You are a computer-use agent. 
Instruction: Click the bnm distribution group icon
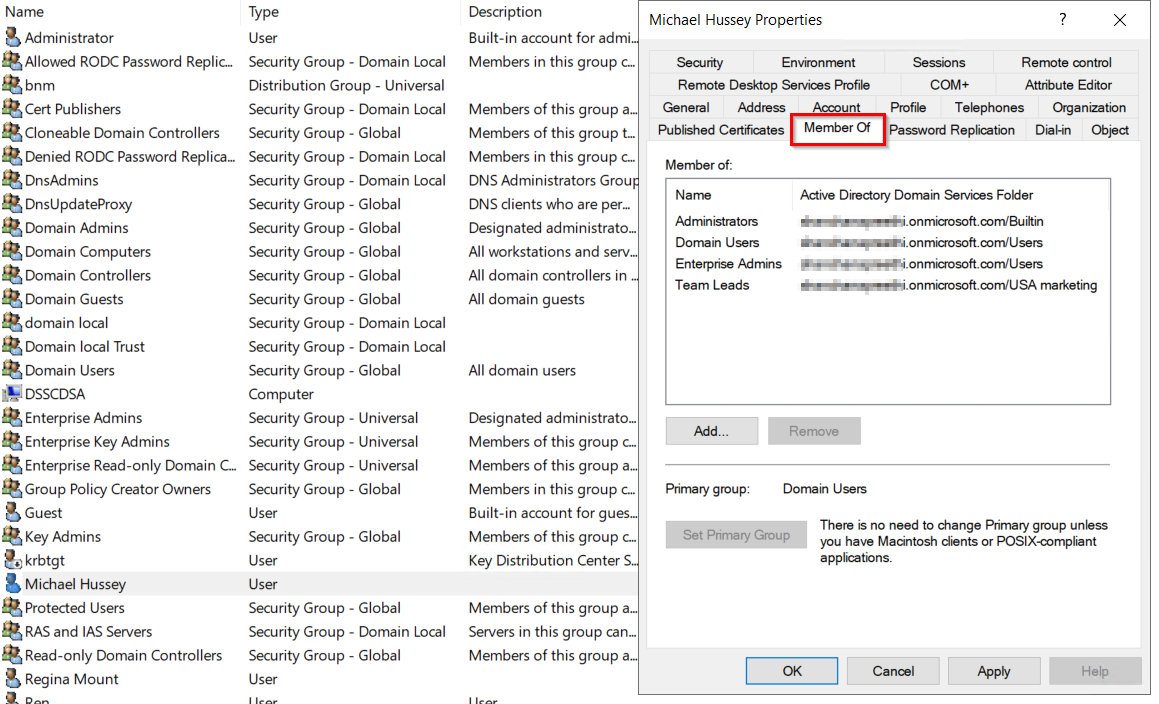[x=12, y=85]
